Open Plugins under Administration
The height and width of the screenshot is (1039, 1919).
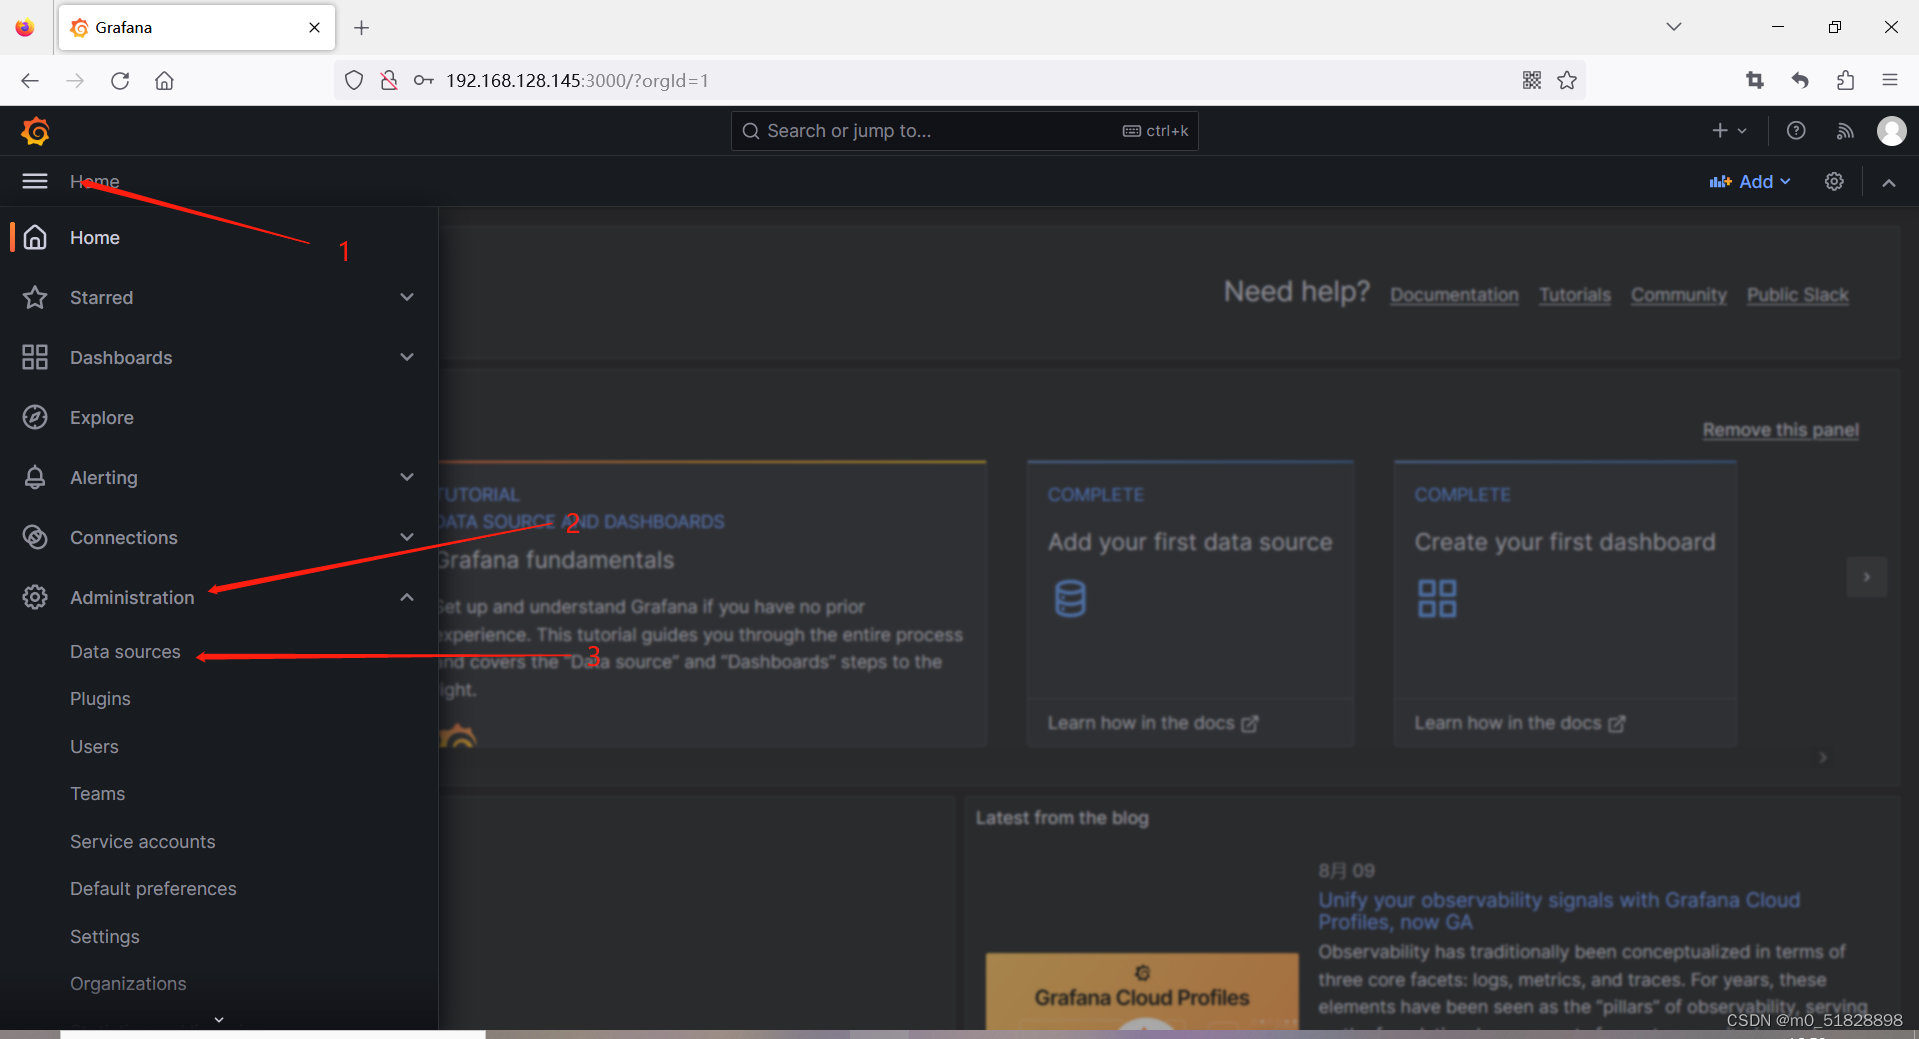(x=100, y=699)
